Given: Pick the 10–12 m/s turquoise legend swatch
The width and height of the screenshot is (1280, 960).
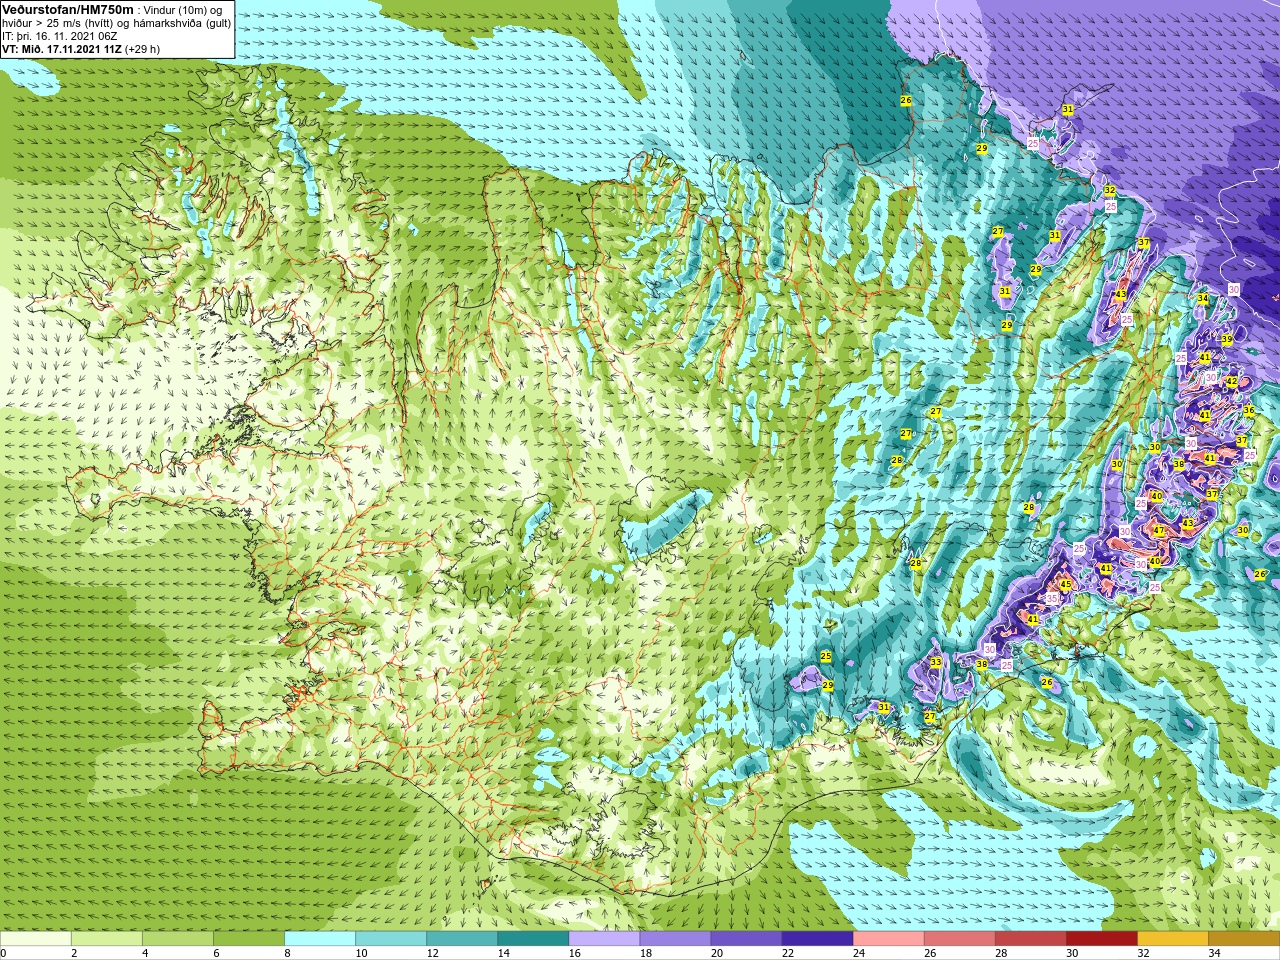Looking at the screenshot, I should coord(391,939).
